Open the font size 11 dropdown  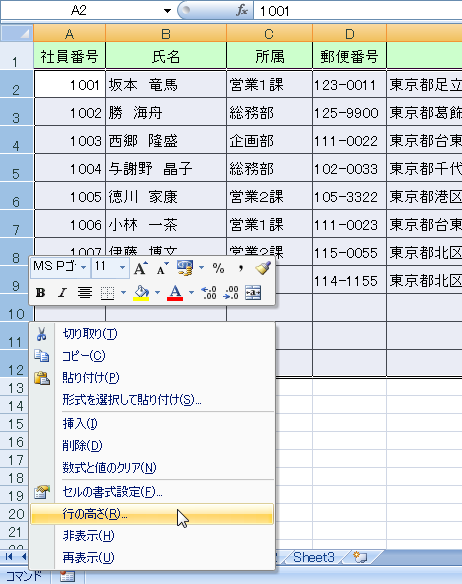[x=122, y=267]
